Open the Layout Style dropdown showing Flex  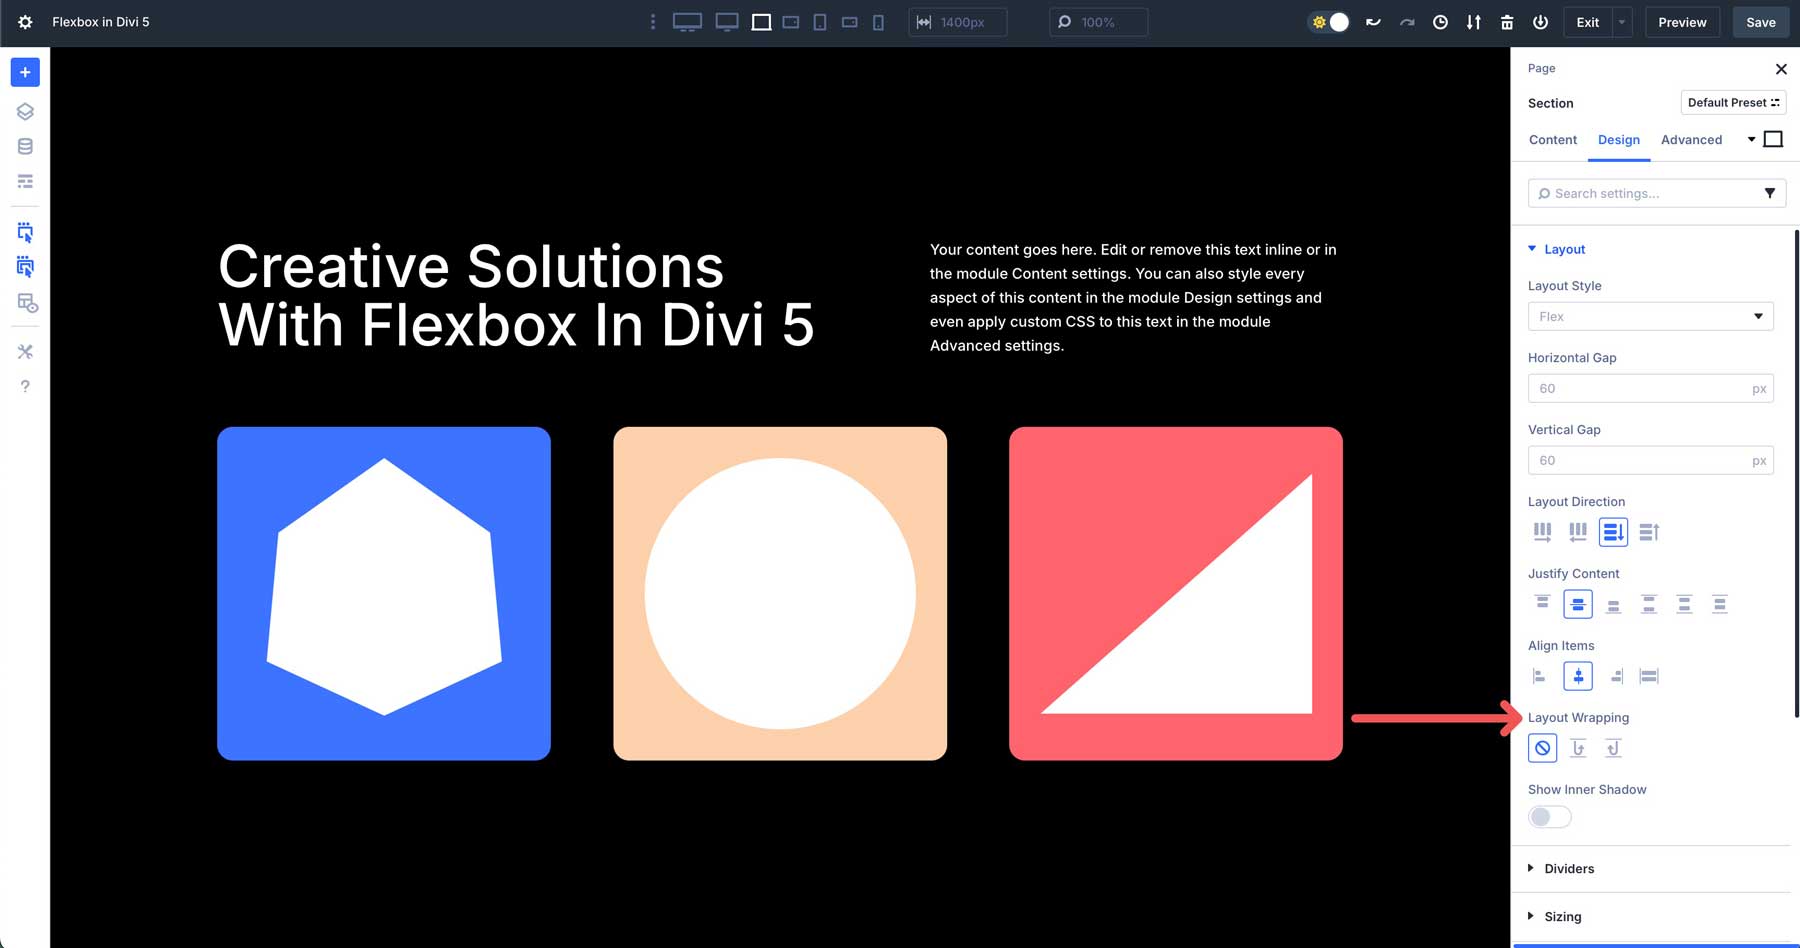pyautogui.click(x=1650, y=316)
